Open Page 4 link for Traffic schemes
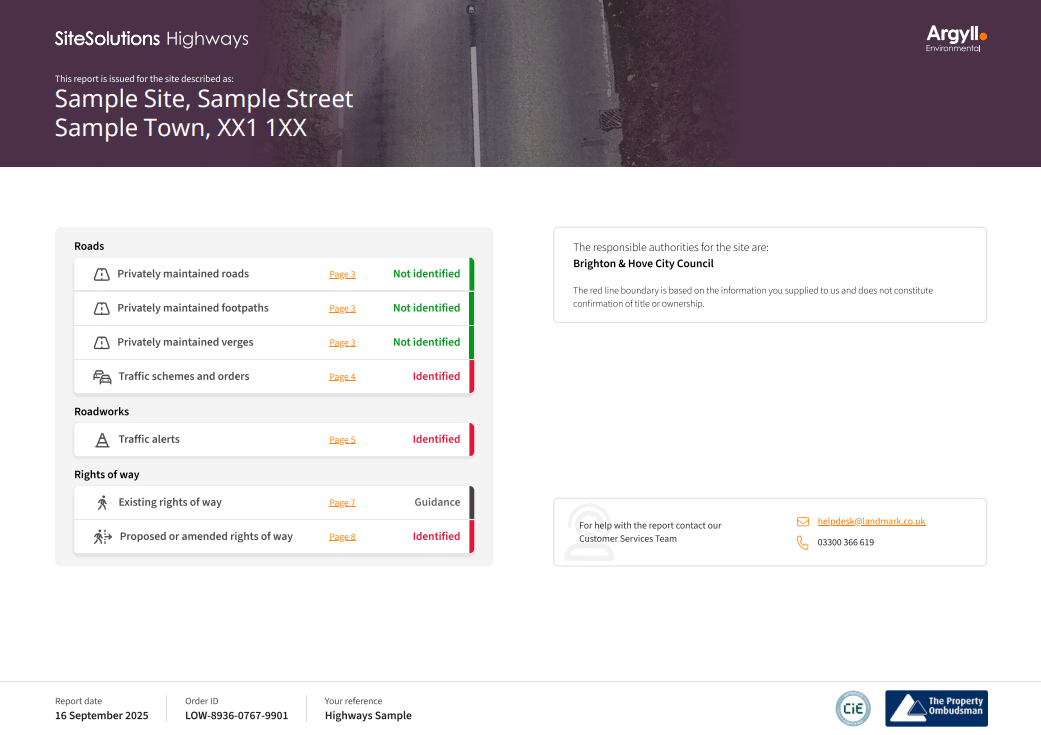The width and height of the screenshot is (1041, 735). (x=342, y=377)
